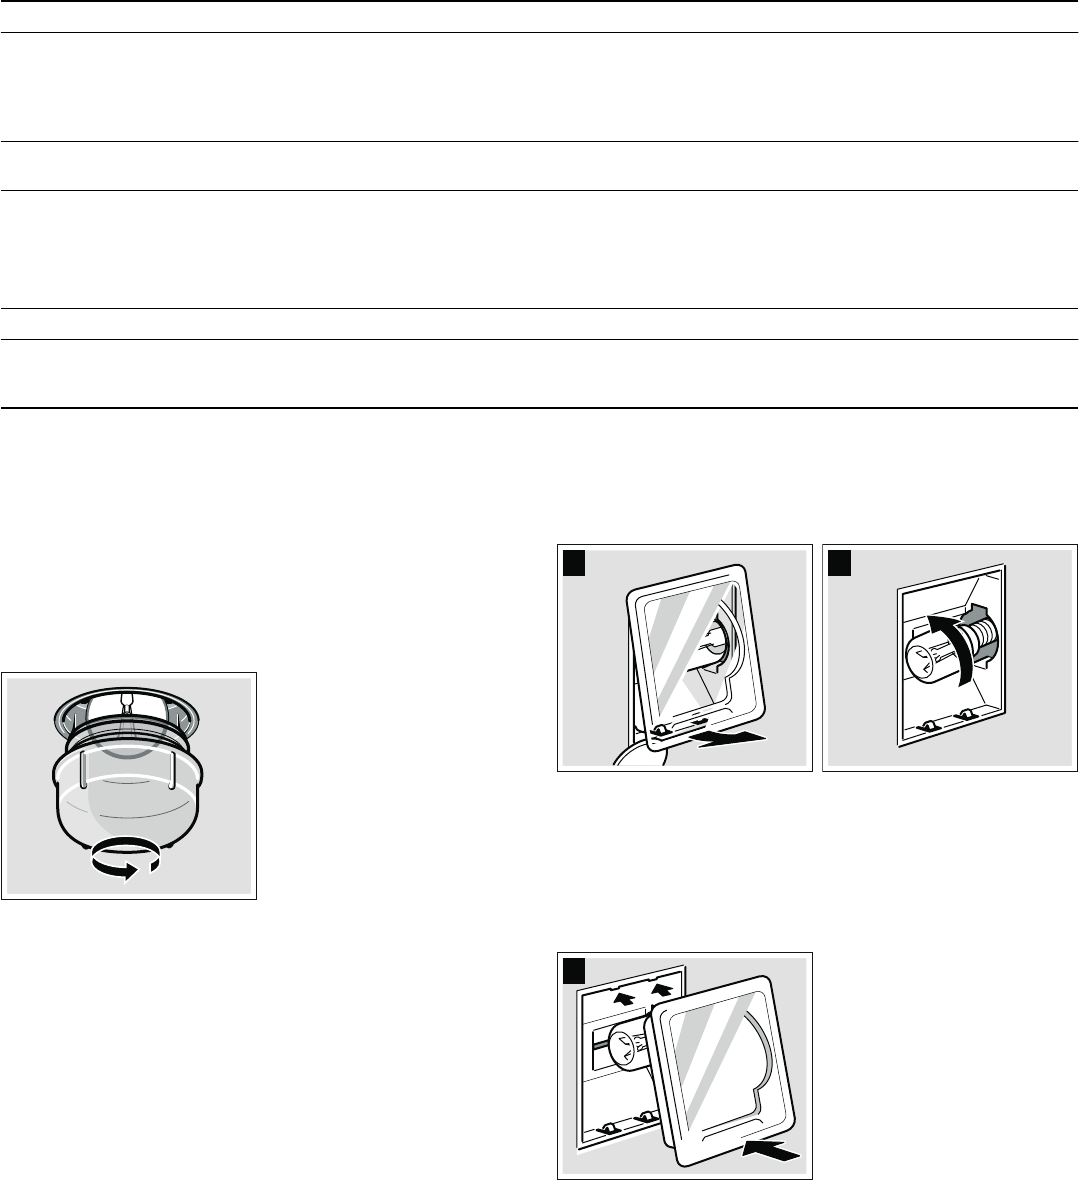Click the right retaining clip below the unscrewed bulb
This screenshot has width=1079, height=1180.
pyautogui.click(x=965, y=716)
